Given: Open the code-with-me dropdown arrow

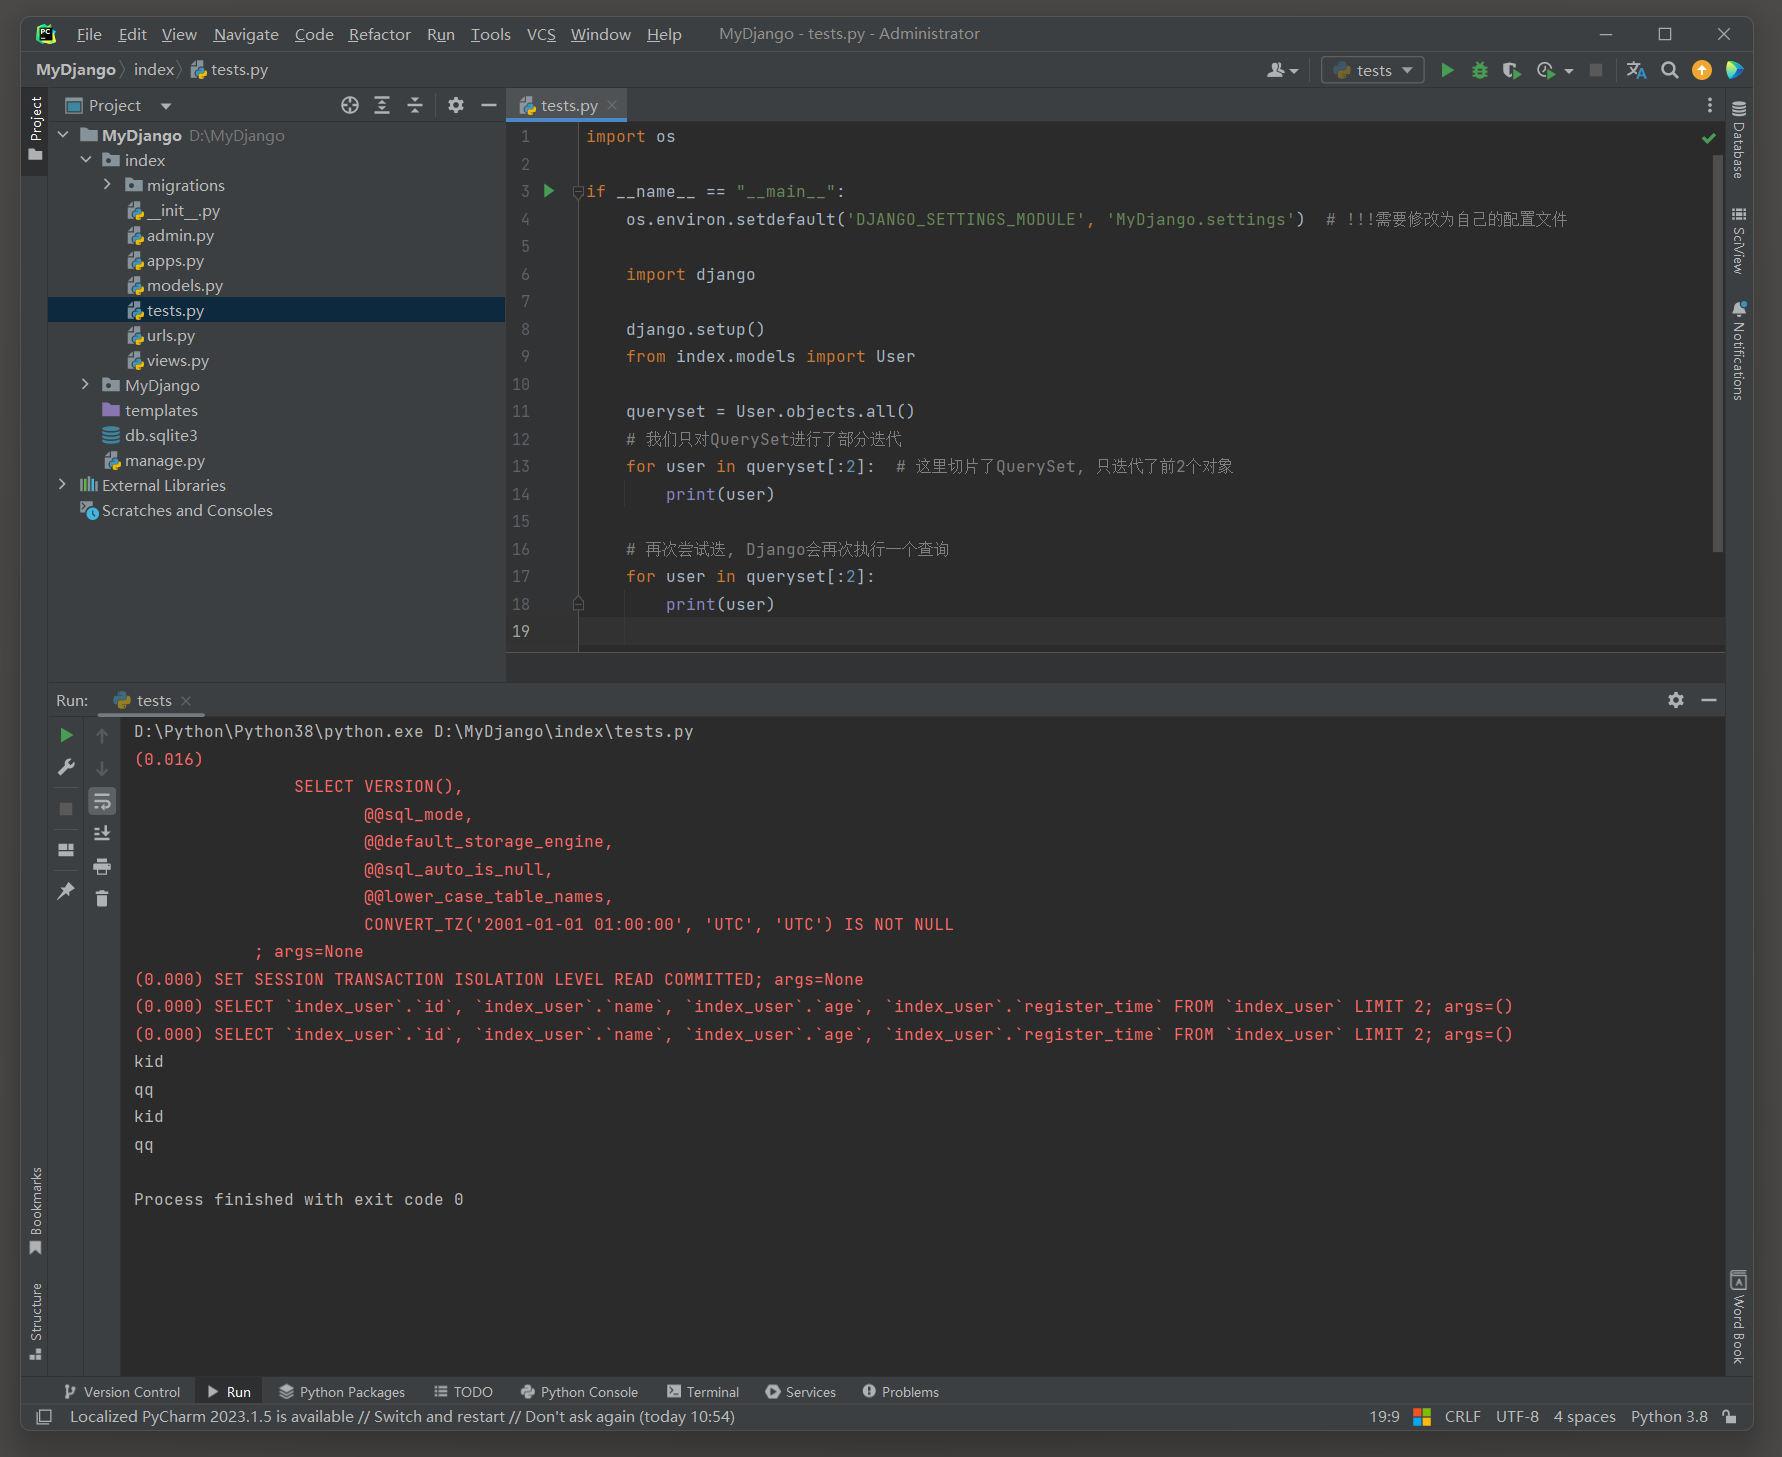Looking at the screenshot, I should coord(1294,71).
